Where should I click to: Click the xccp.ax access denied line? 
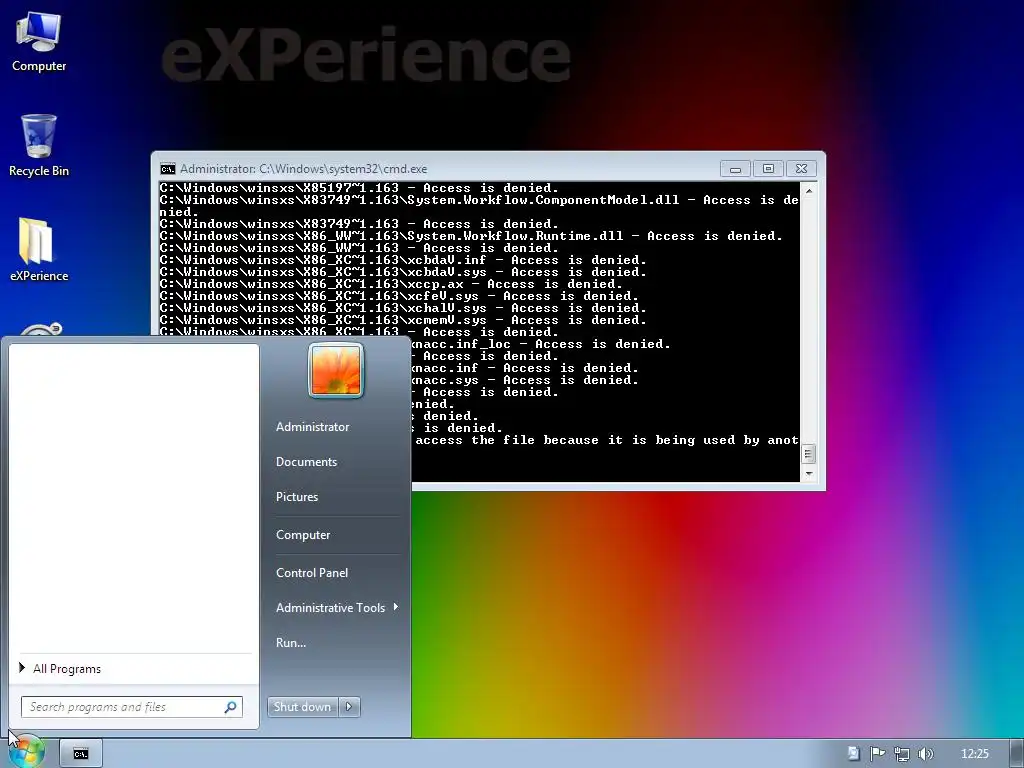coord(391,284)
